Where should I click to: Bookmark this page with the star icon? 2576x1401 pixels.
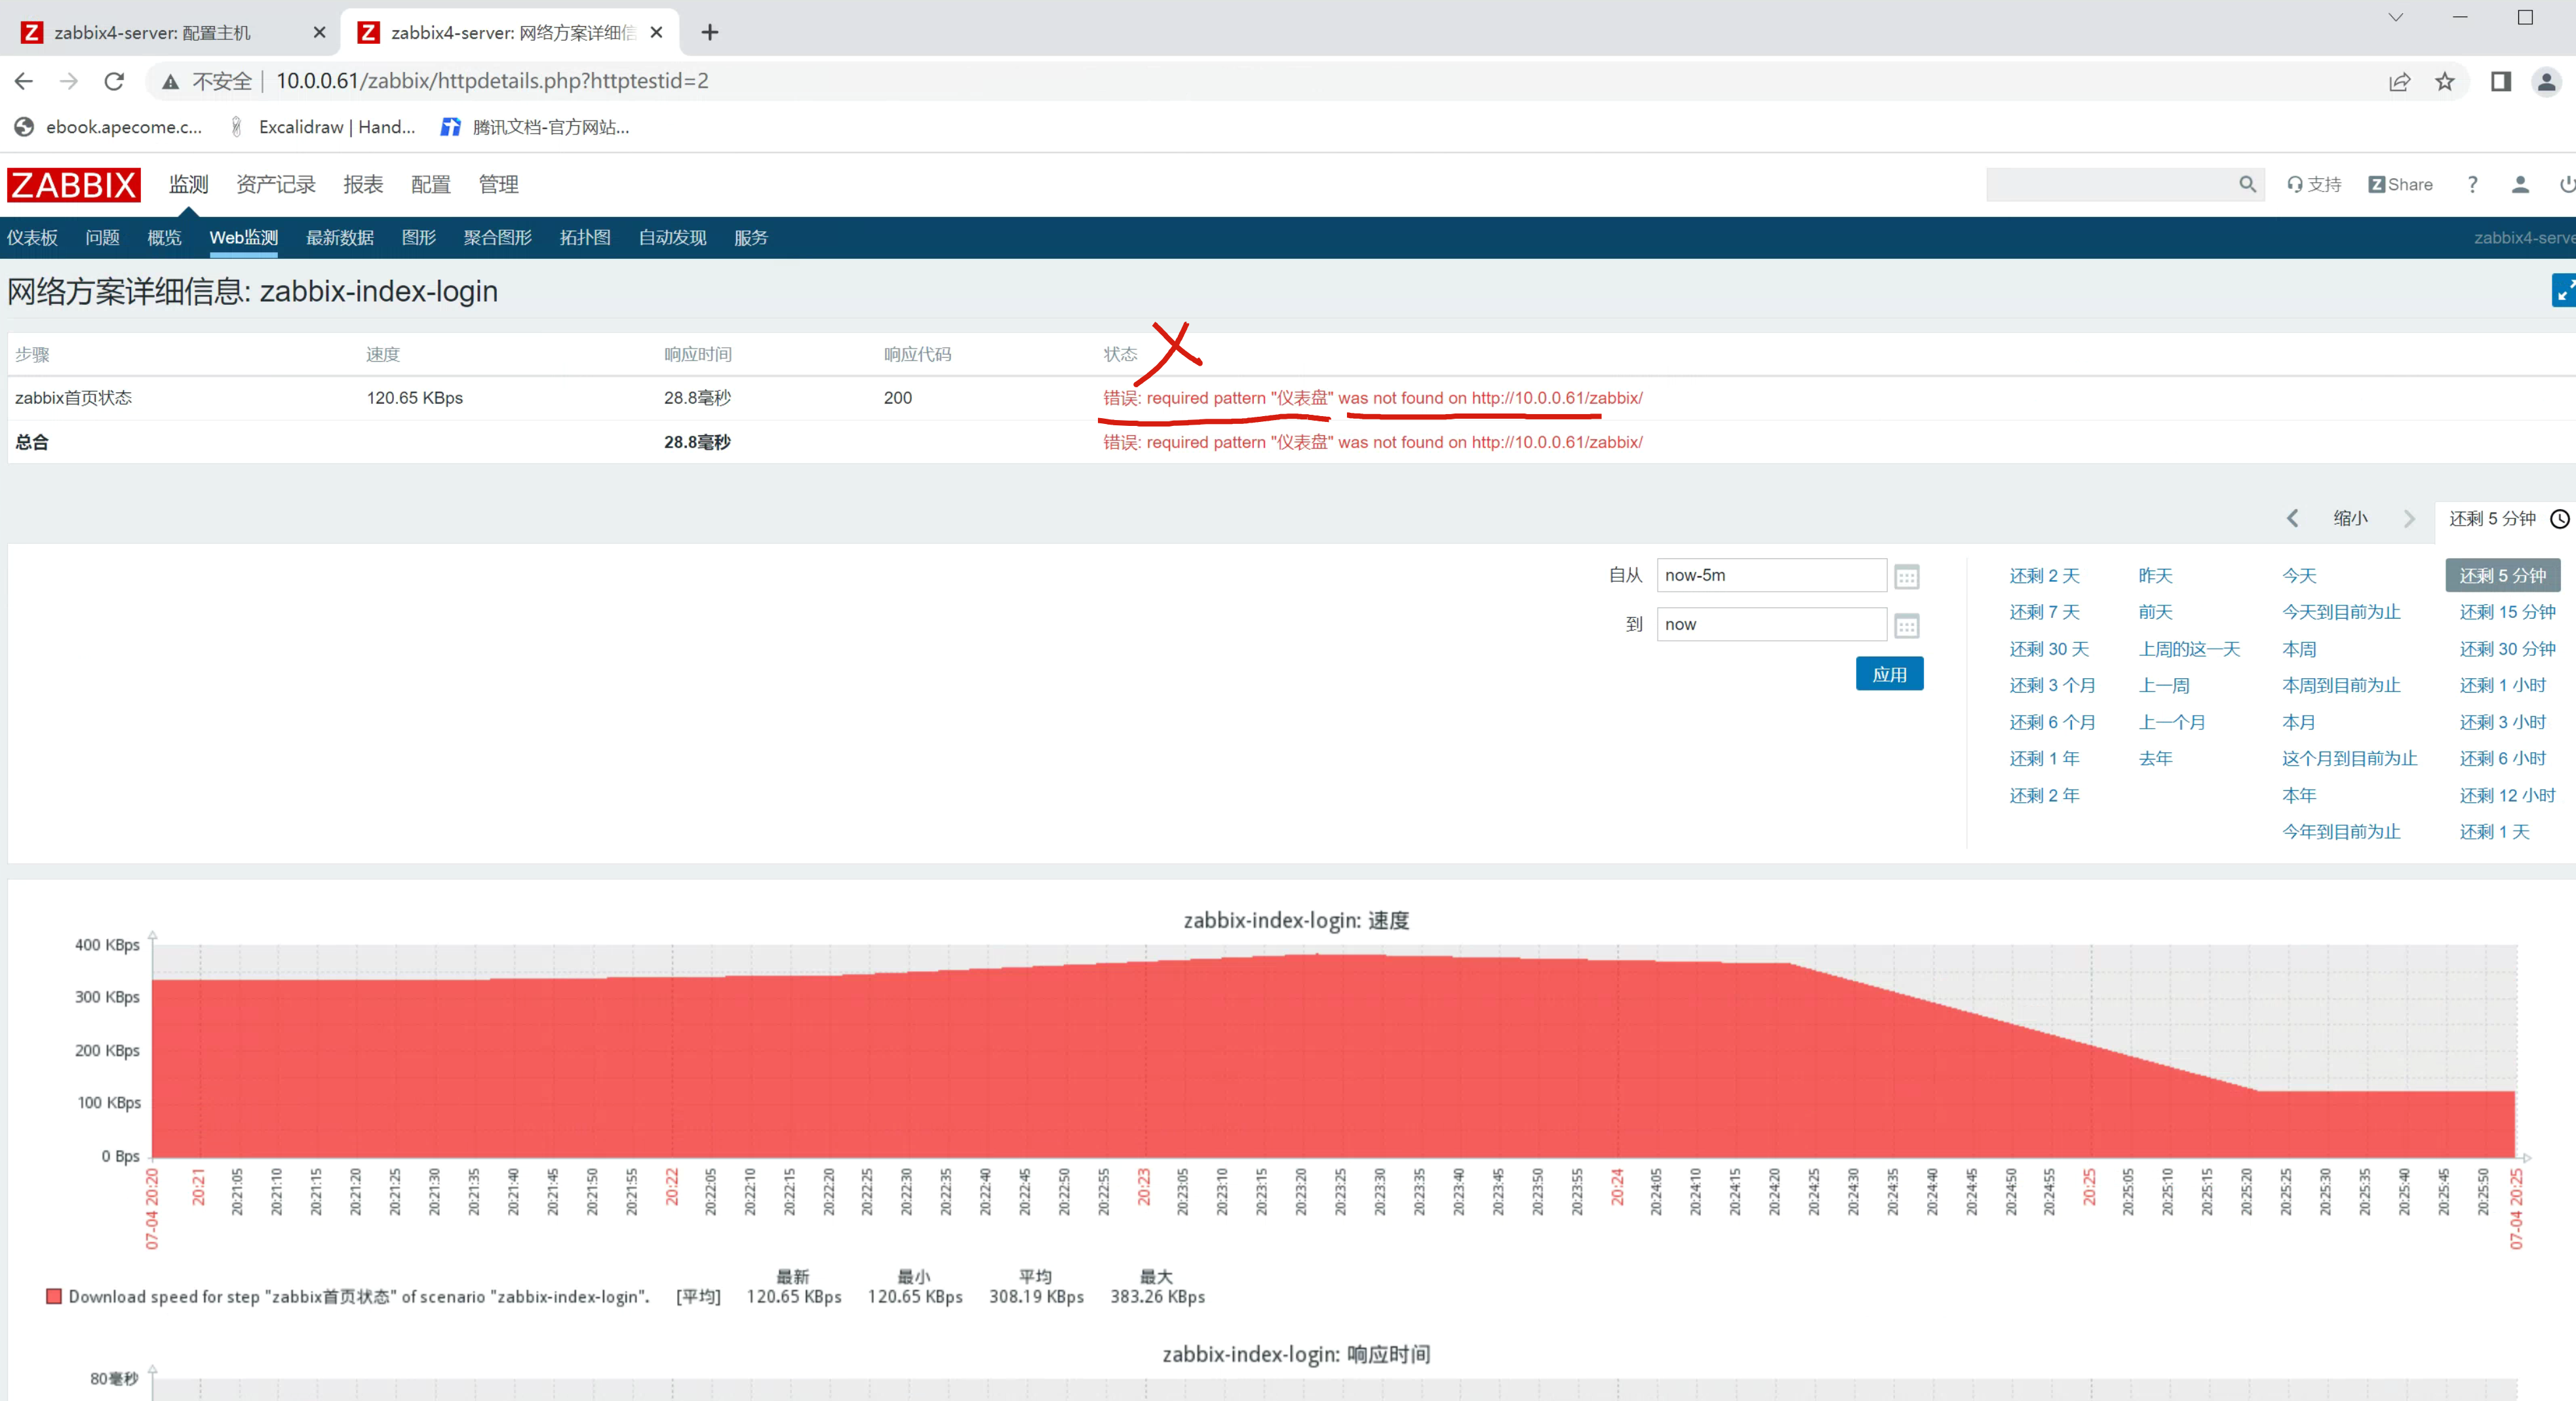[x=2444, y=82]
